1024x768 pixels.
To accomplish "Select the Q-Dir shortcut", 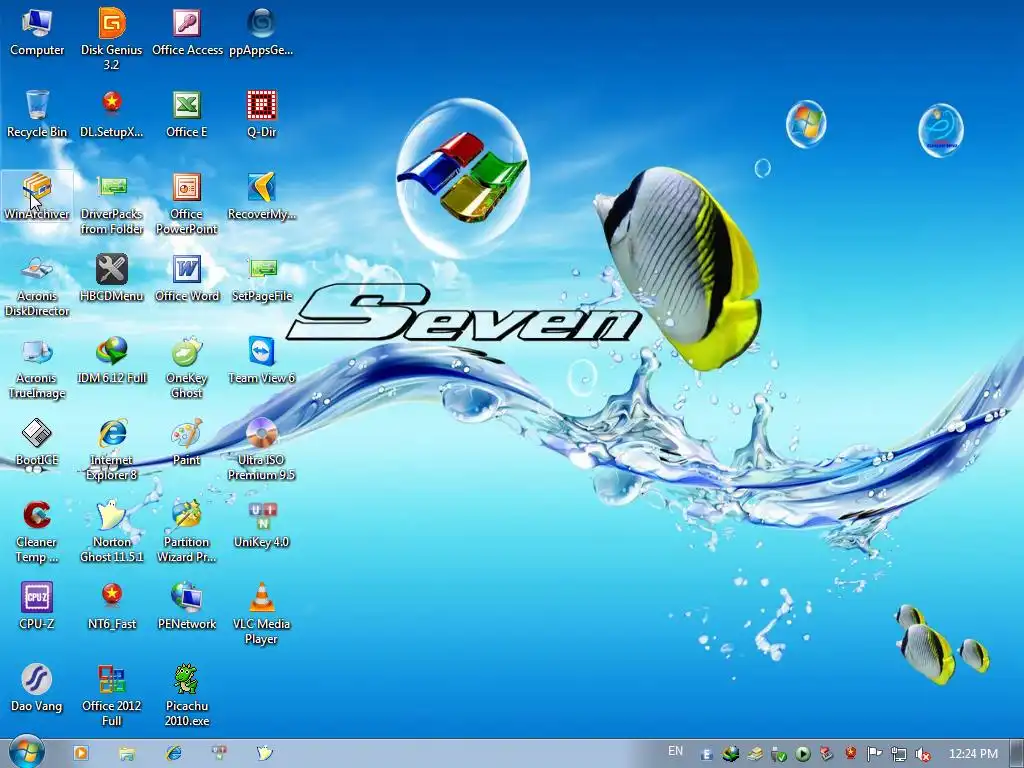I will tap(261, 114).
